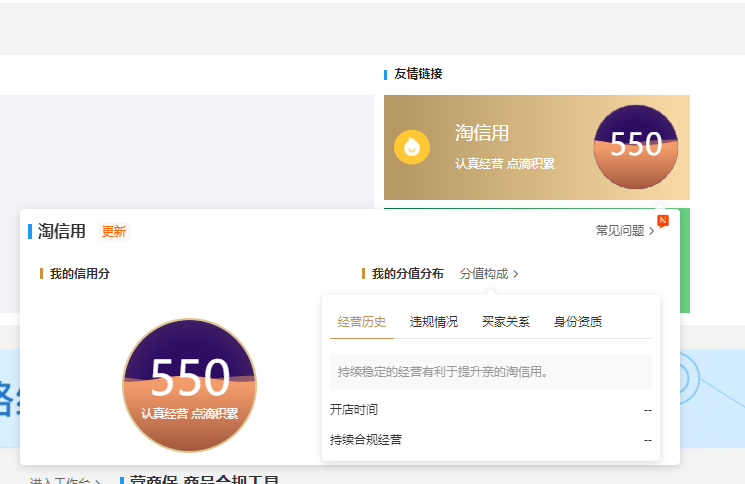This screenshot has width=745, height=484.
Task: Click the yellow flame icon on 淘信用 banner
Action: (412, 147)
